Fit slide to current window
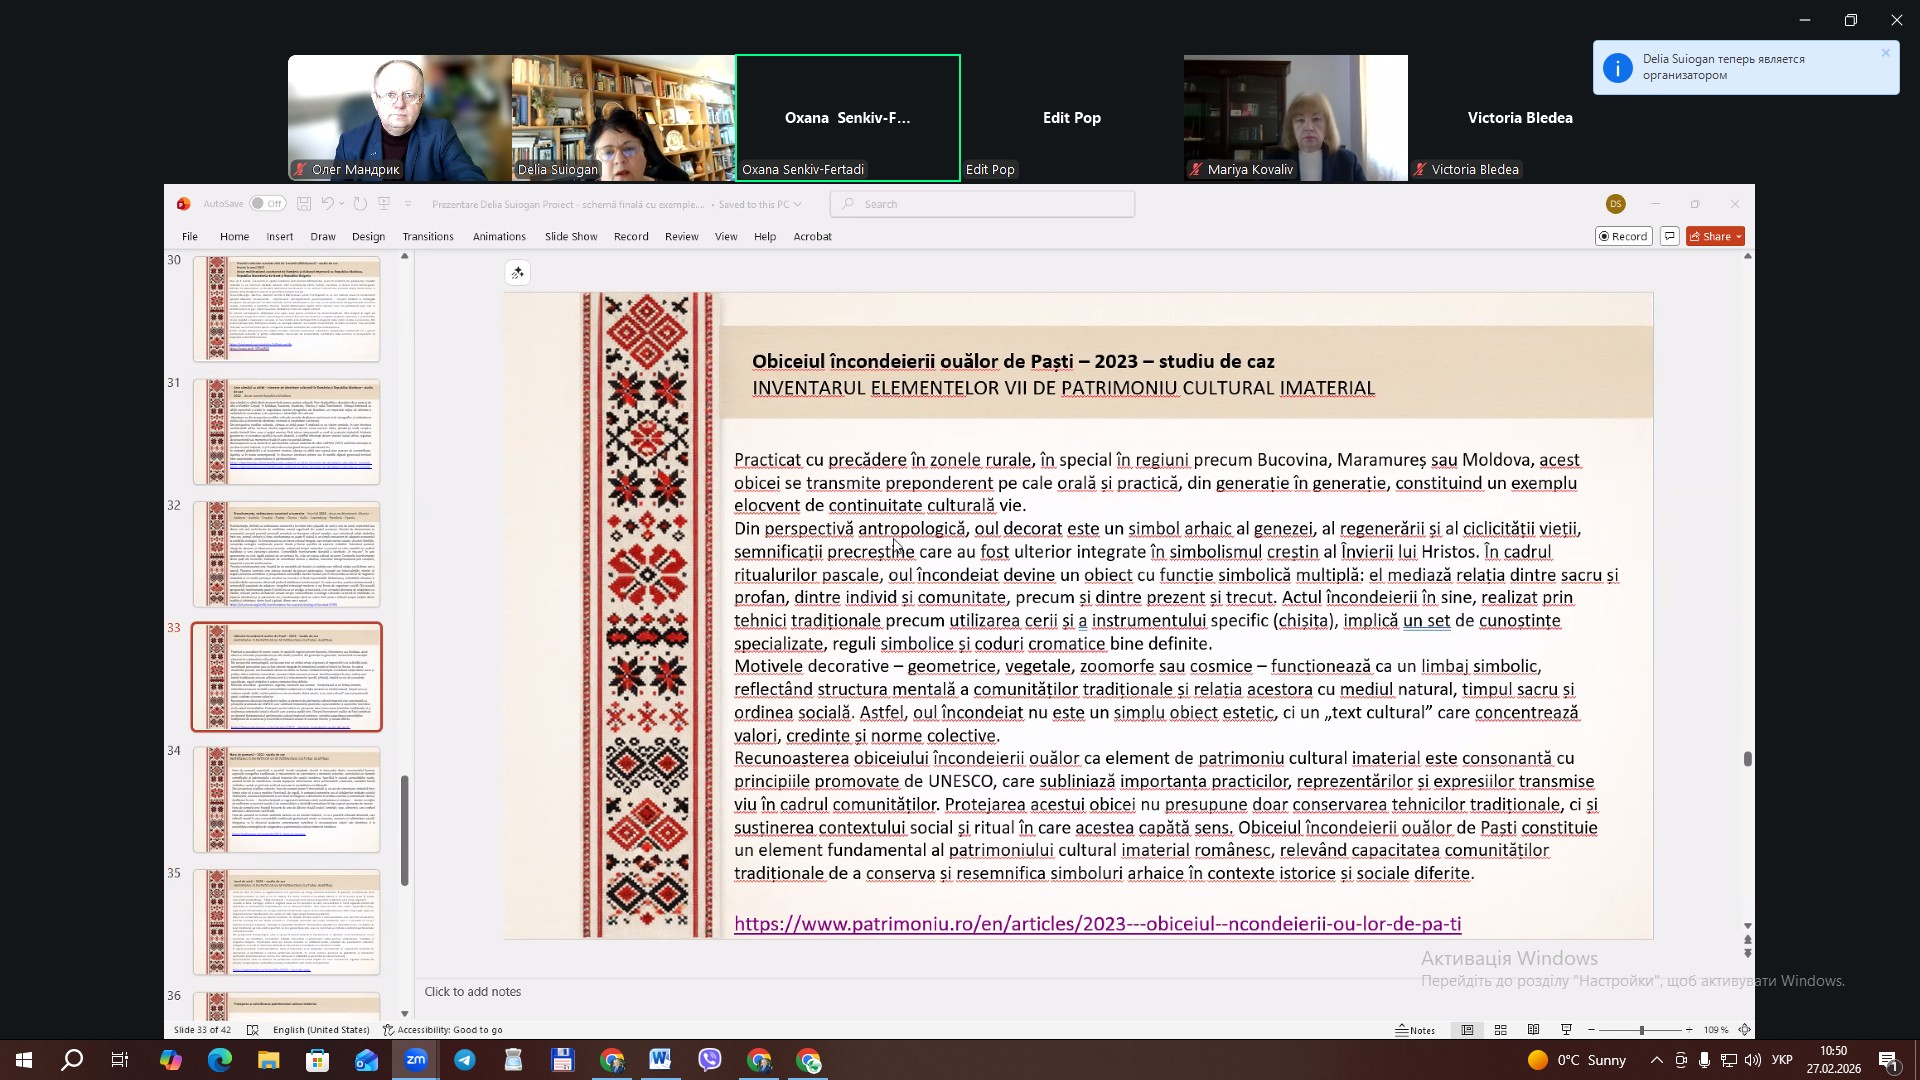This screenshot has height=1080, width=1920. (x=1746, y=1030)
